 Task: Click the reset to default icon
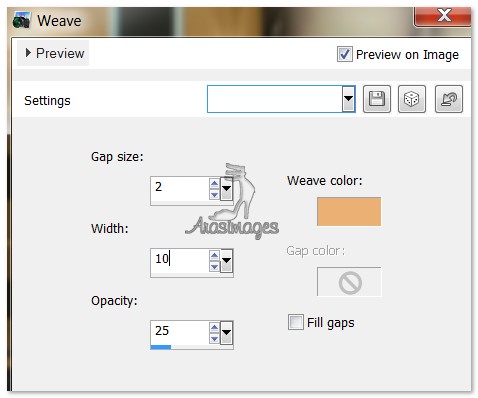449,99
